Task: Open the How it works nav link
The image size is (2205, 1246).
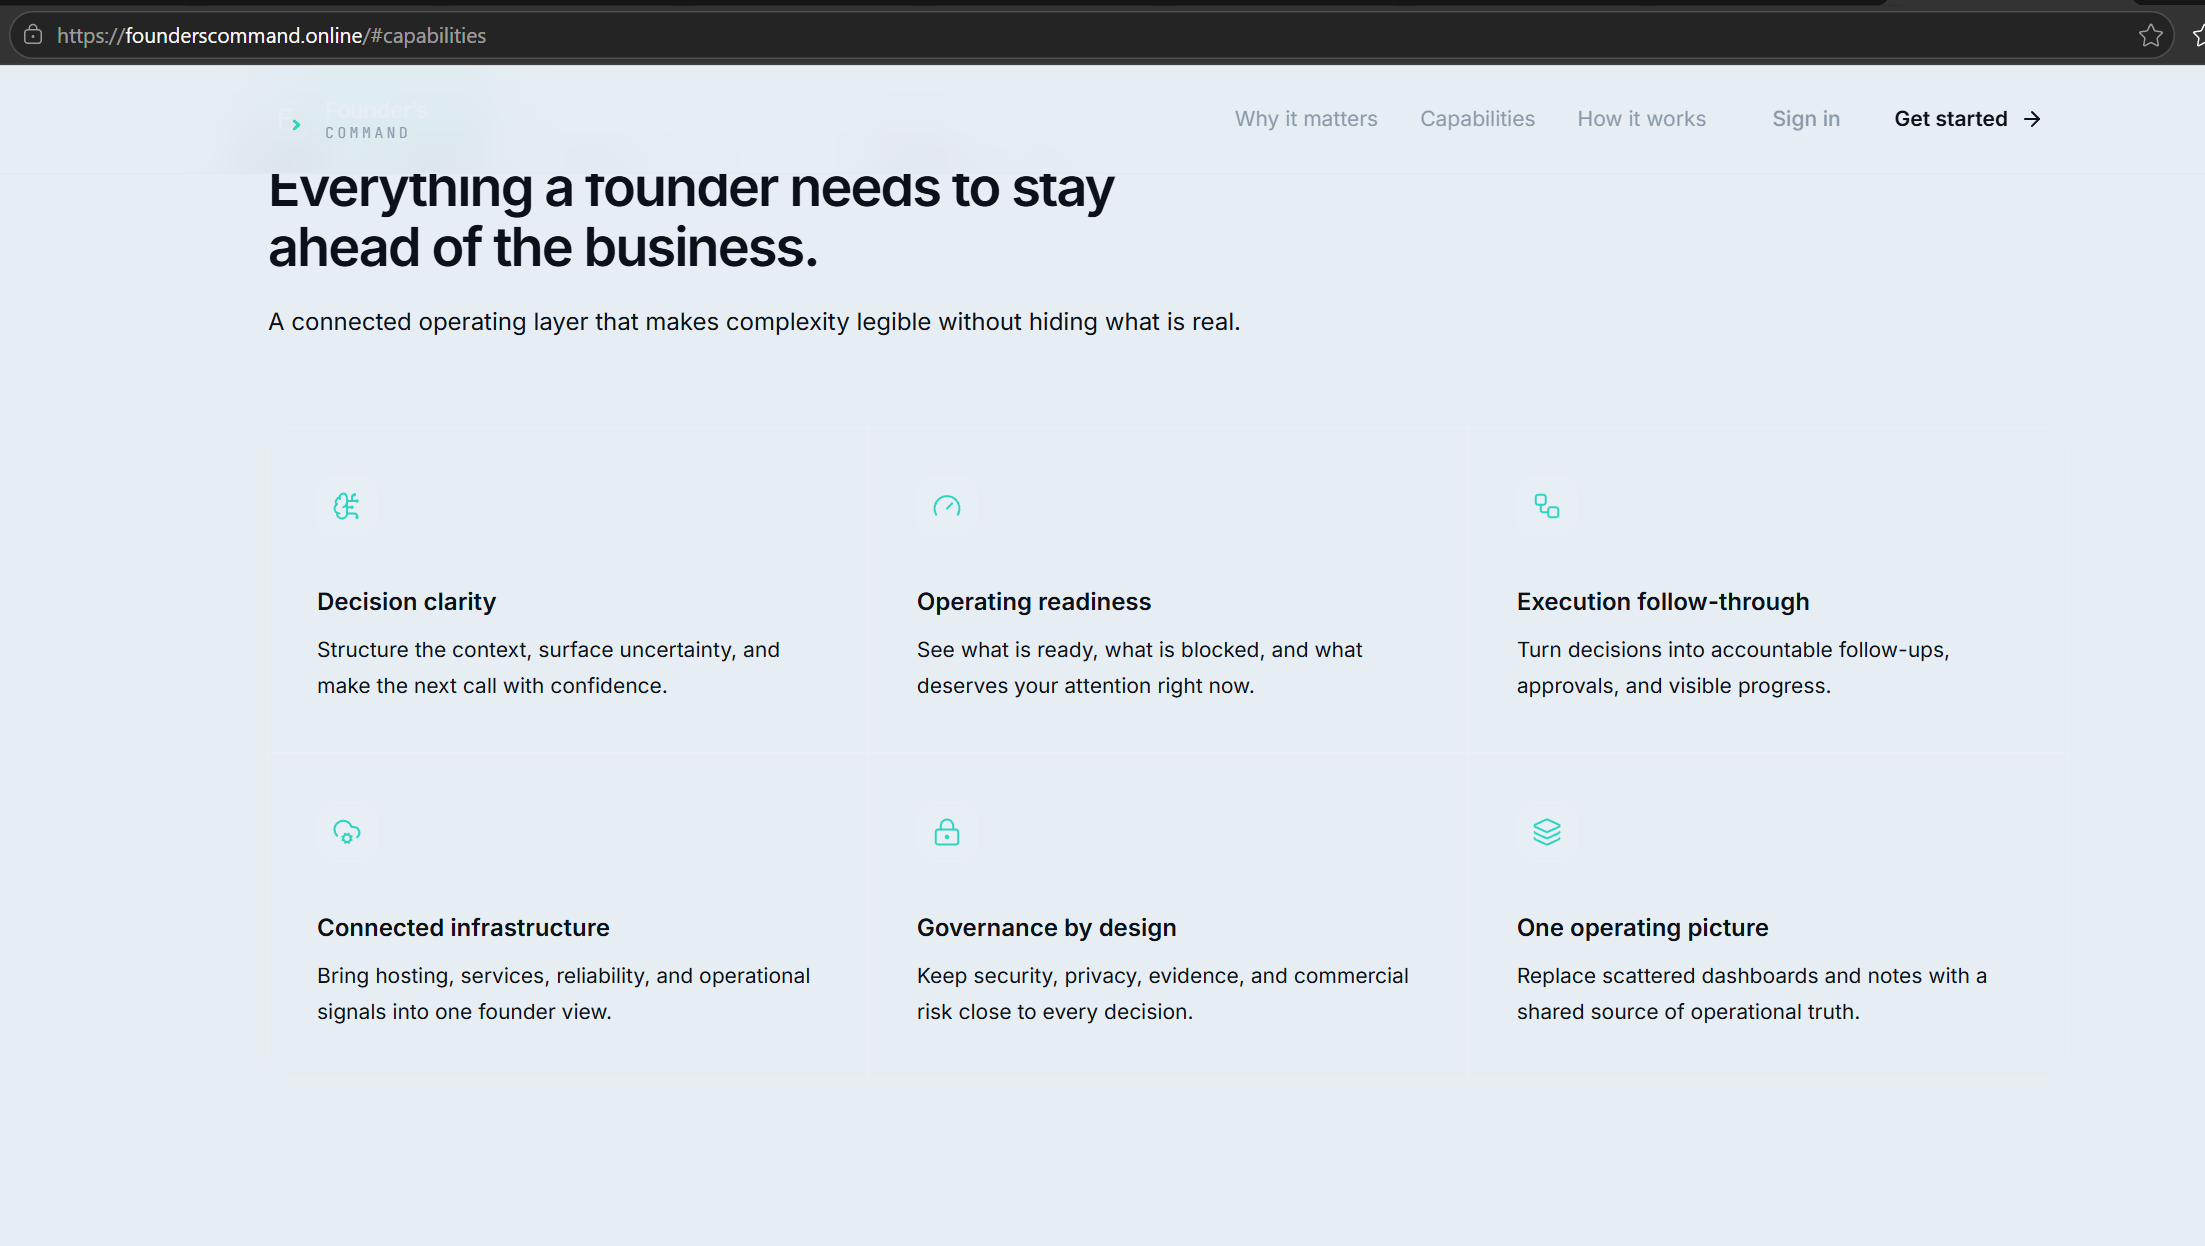Action: pos(1641,119)
